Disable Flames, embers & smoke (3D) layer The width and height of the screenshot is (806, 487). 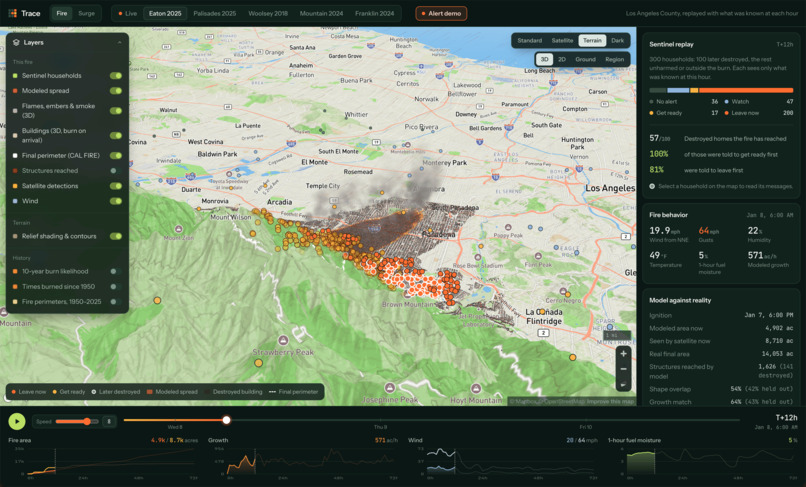116,111
